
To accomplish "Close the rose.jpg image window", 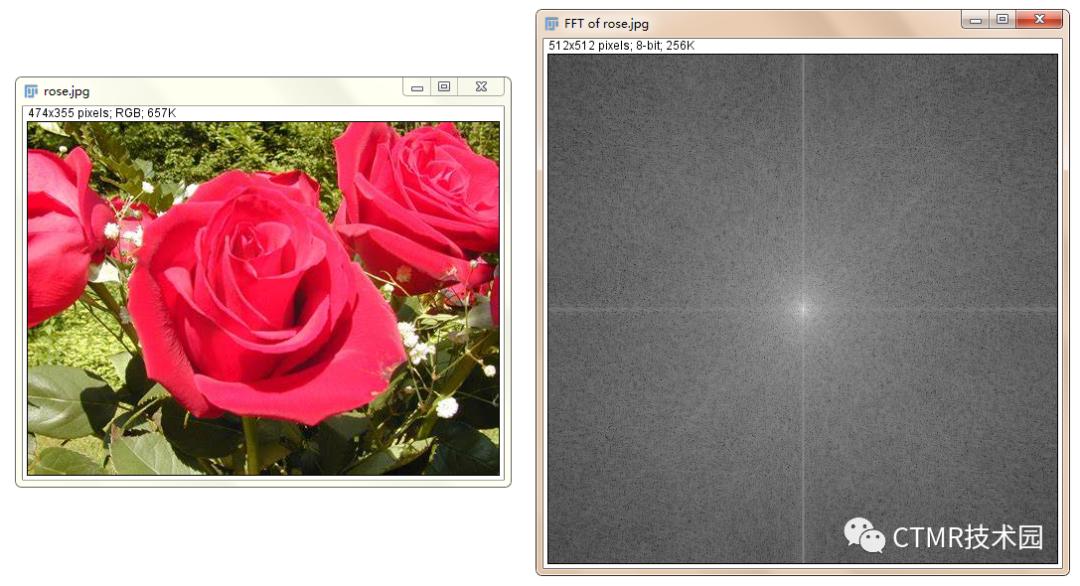I will click(x=481, y=88).
